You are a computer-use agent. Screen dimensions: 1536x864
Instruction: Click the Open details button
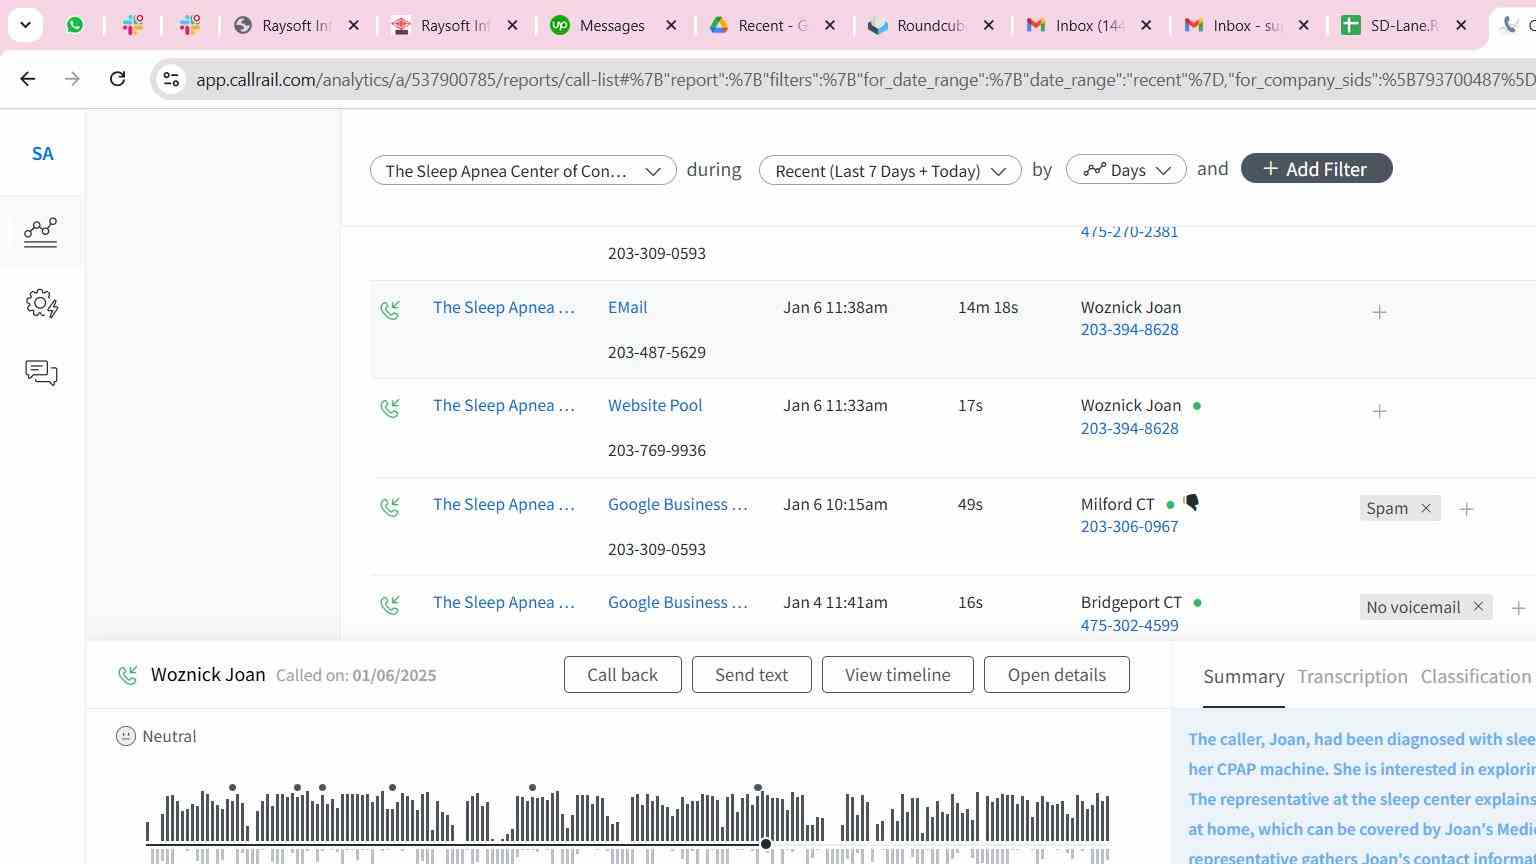[x=1056, y=675]
